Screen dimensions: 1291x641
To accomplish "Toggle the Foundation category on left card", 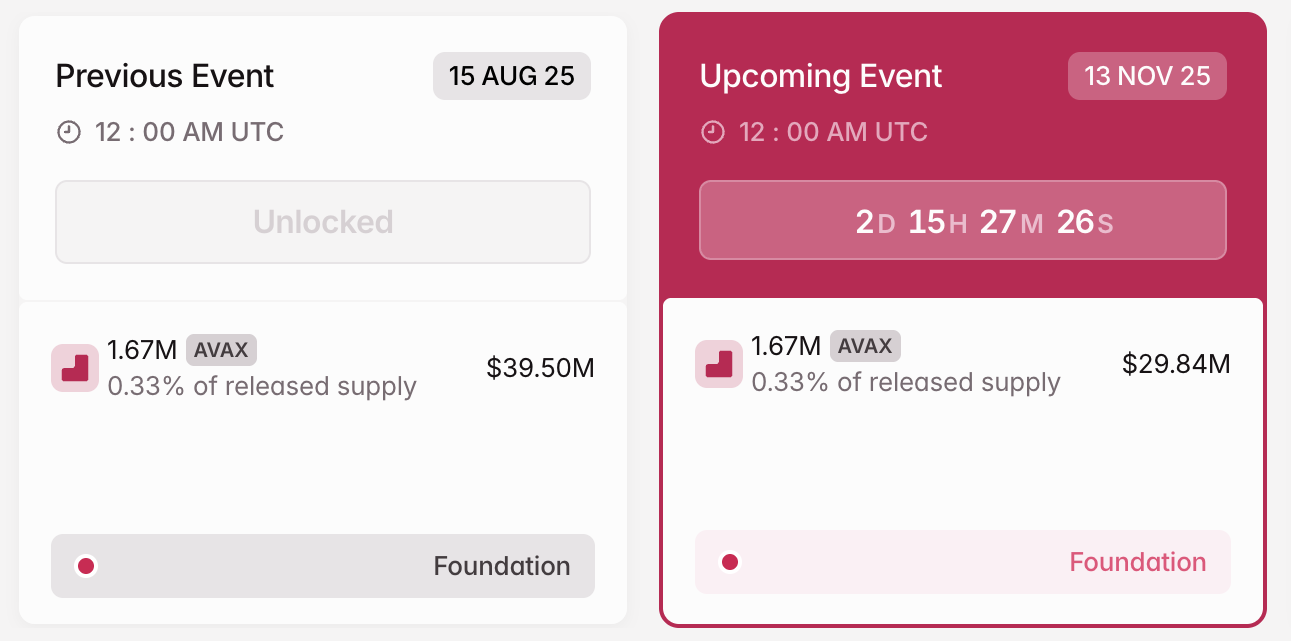I will [x=322, y=565].
